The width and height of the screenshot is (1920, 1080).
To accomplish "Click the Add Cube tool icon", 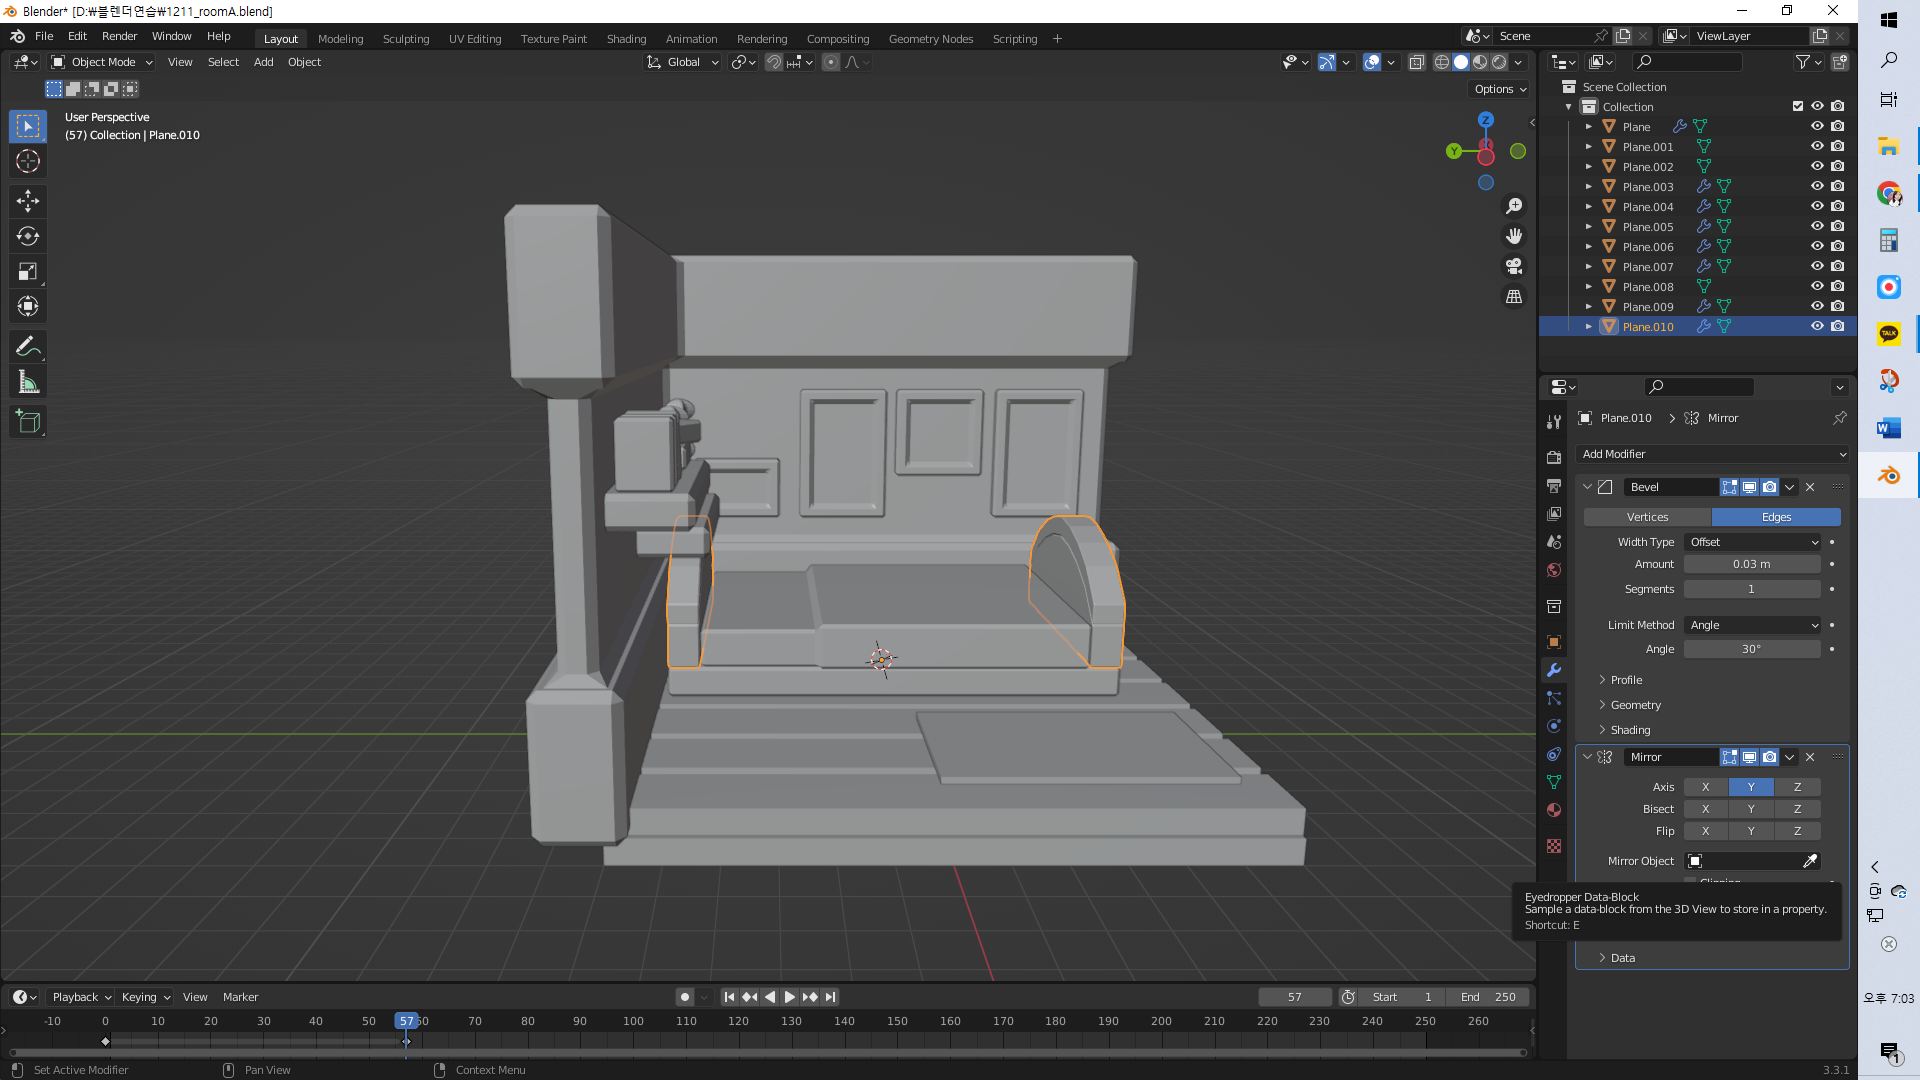I will (28, 422).
